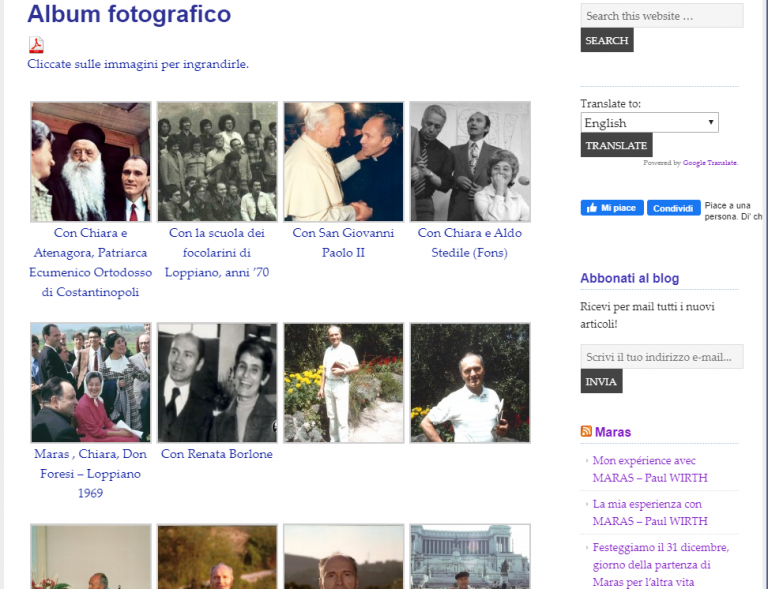This screenshot has height=589, width=768.
Task: Open Festeggiamo il 31 dicembre article
Action: coord(660,564)
